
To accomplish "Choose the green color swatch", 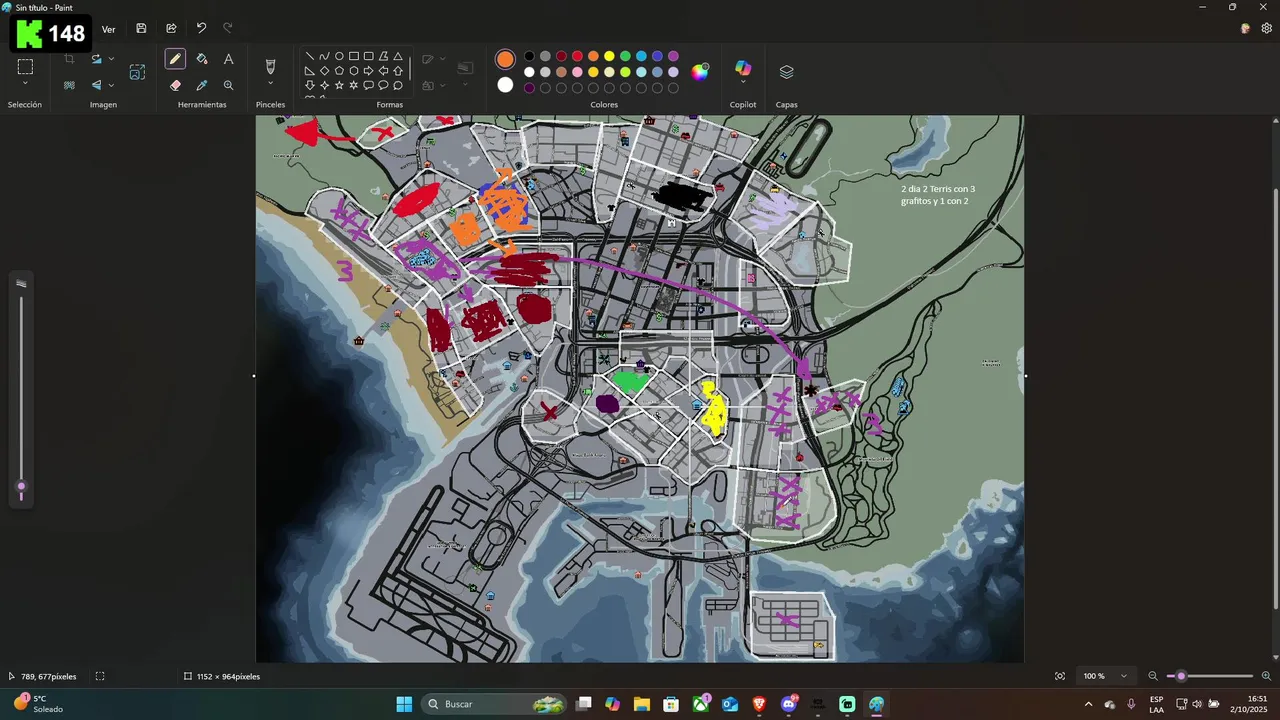I will pyautogui.click(x=625, y=56).
